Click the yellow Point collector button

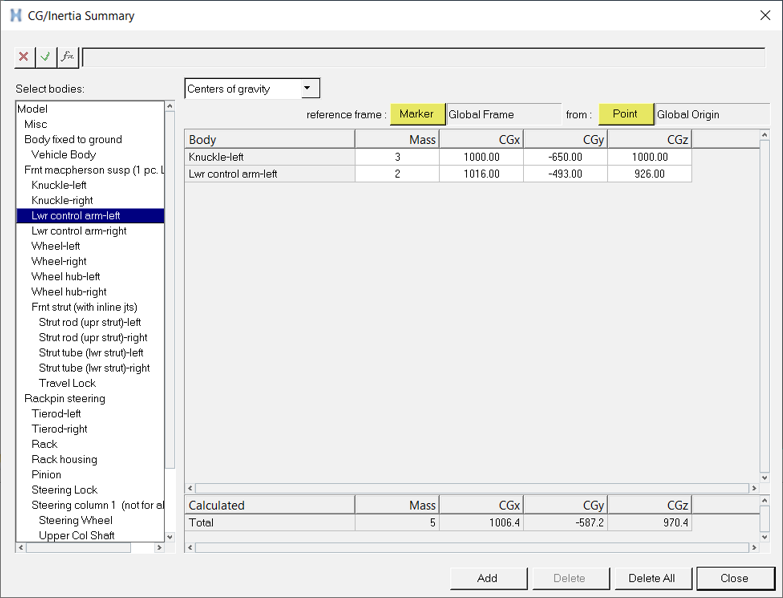[625, 114]
